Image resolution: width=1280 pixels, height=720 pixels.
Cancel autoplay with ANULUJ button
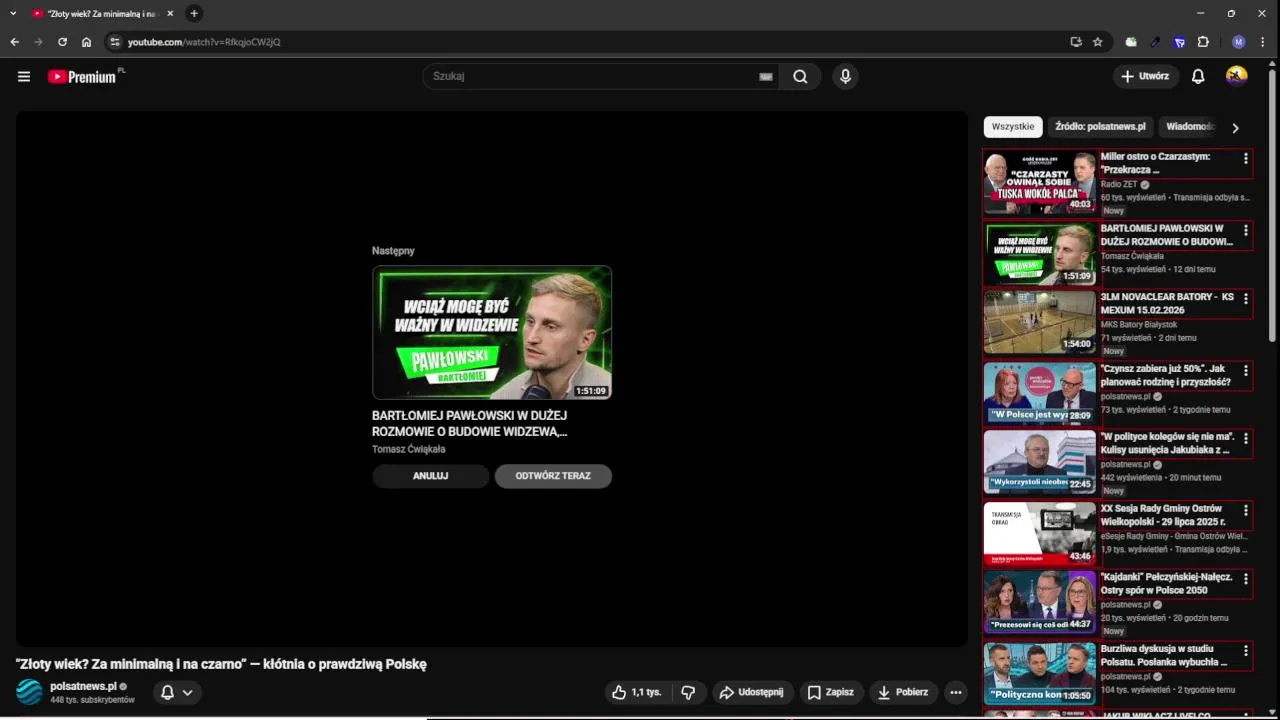[431, 476]
